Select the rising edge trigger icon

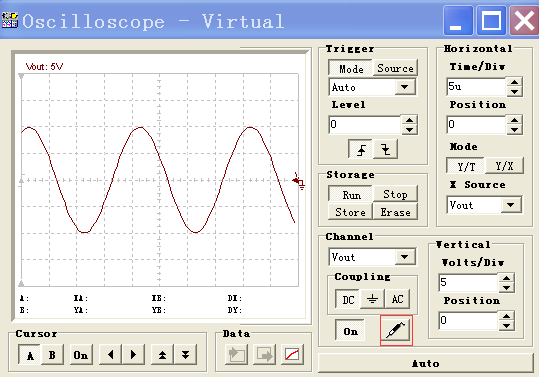(361, 149)
